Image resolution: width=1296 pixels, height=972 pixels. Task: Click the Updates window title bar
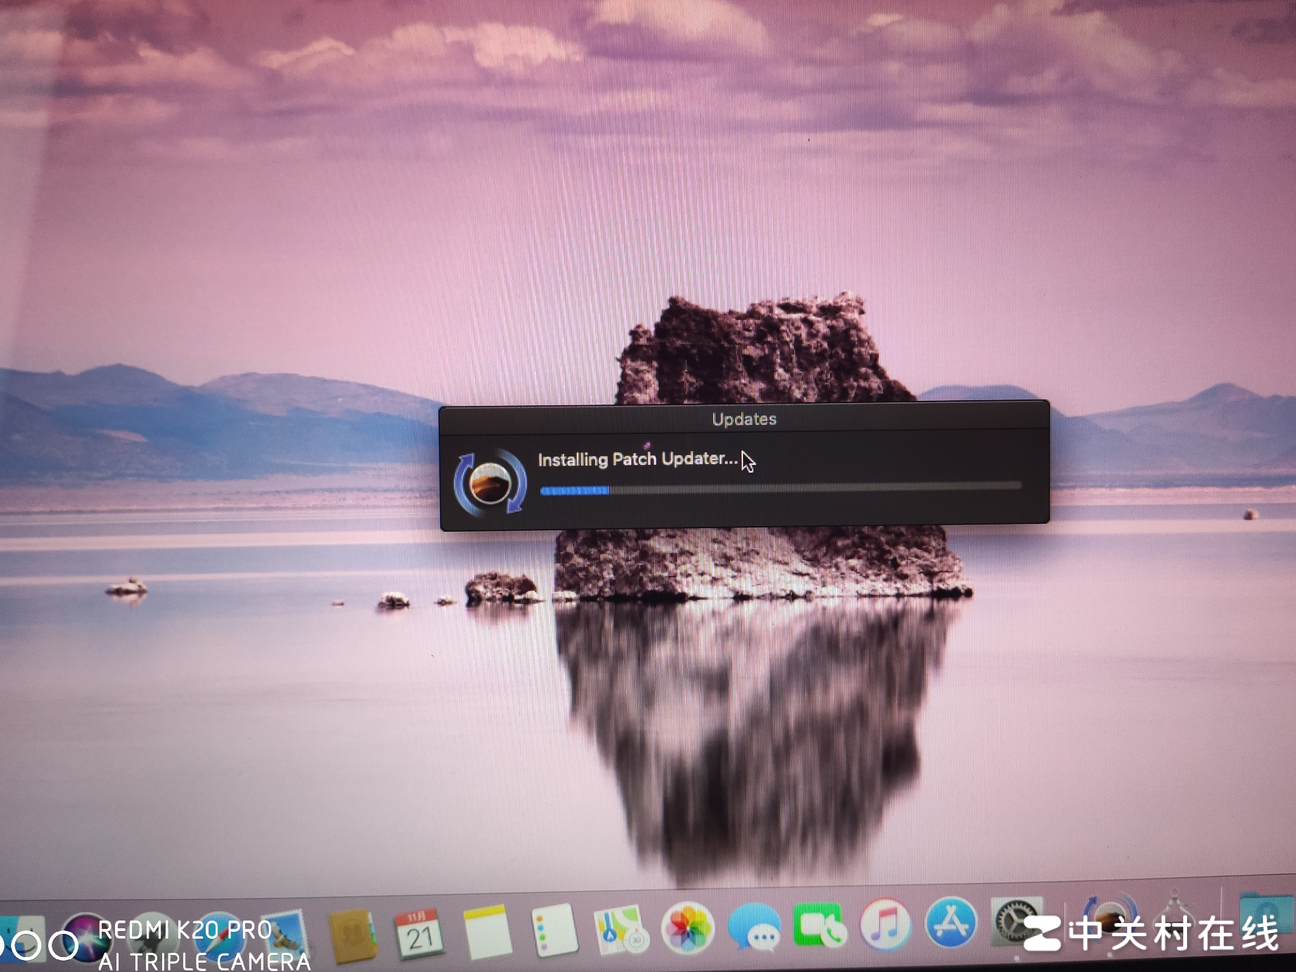pyautogui.click(x=744, y=418)
